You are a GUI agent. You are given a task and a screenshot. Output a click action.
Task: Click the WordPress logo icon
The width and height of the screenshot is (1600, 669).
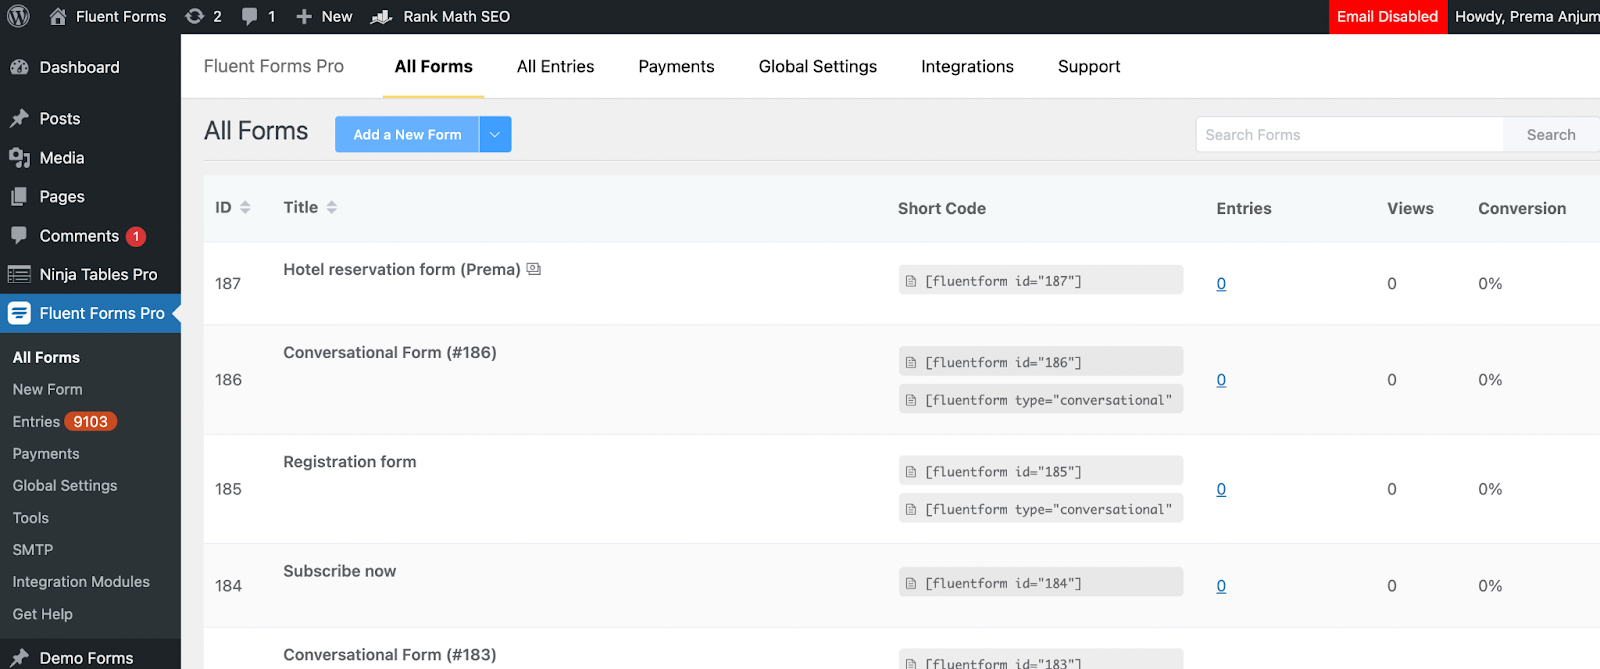pyautogui.click(x=18, y=16)
